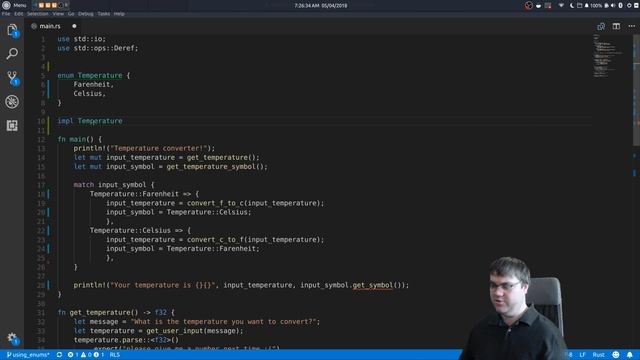640x360 pixels.
Task: Open the system tray notification bell
Action: (x=586, y=5)
